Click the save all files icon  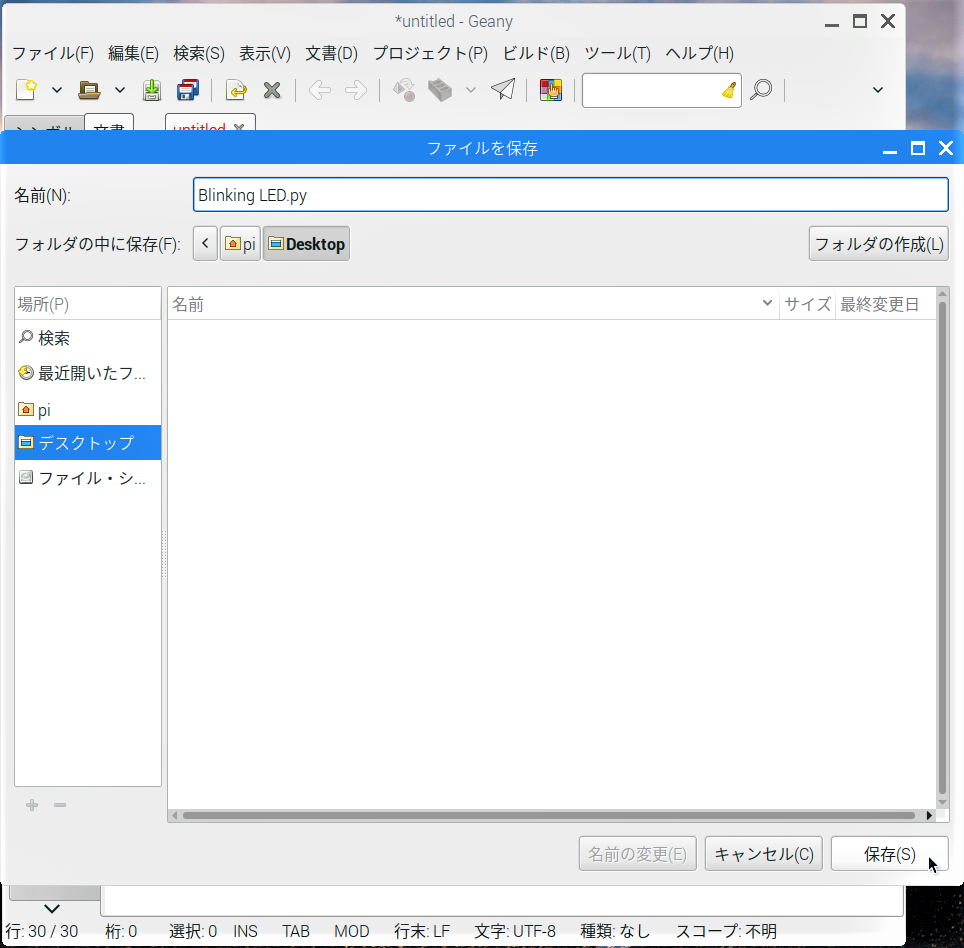[188, 90]
